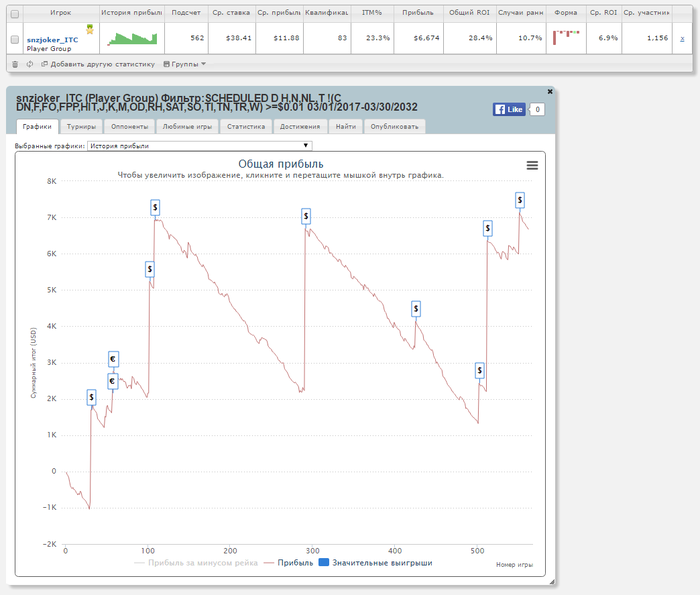Viewport: 700px width, 595px height.
Task: Remove row with the x link
Action: pyautogui.click(x=682, y=39)
